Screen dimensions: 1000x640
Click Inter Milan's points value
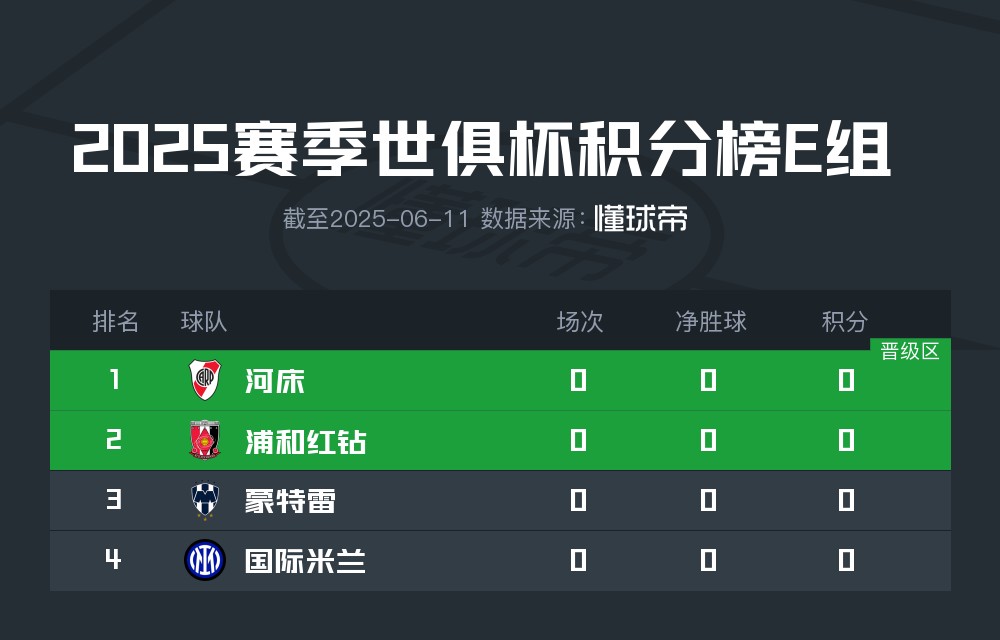[x=846, y=560]
